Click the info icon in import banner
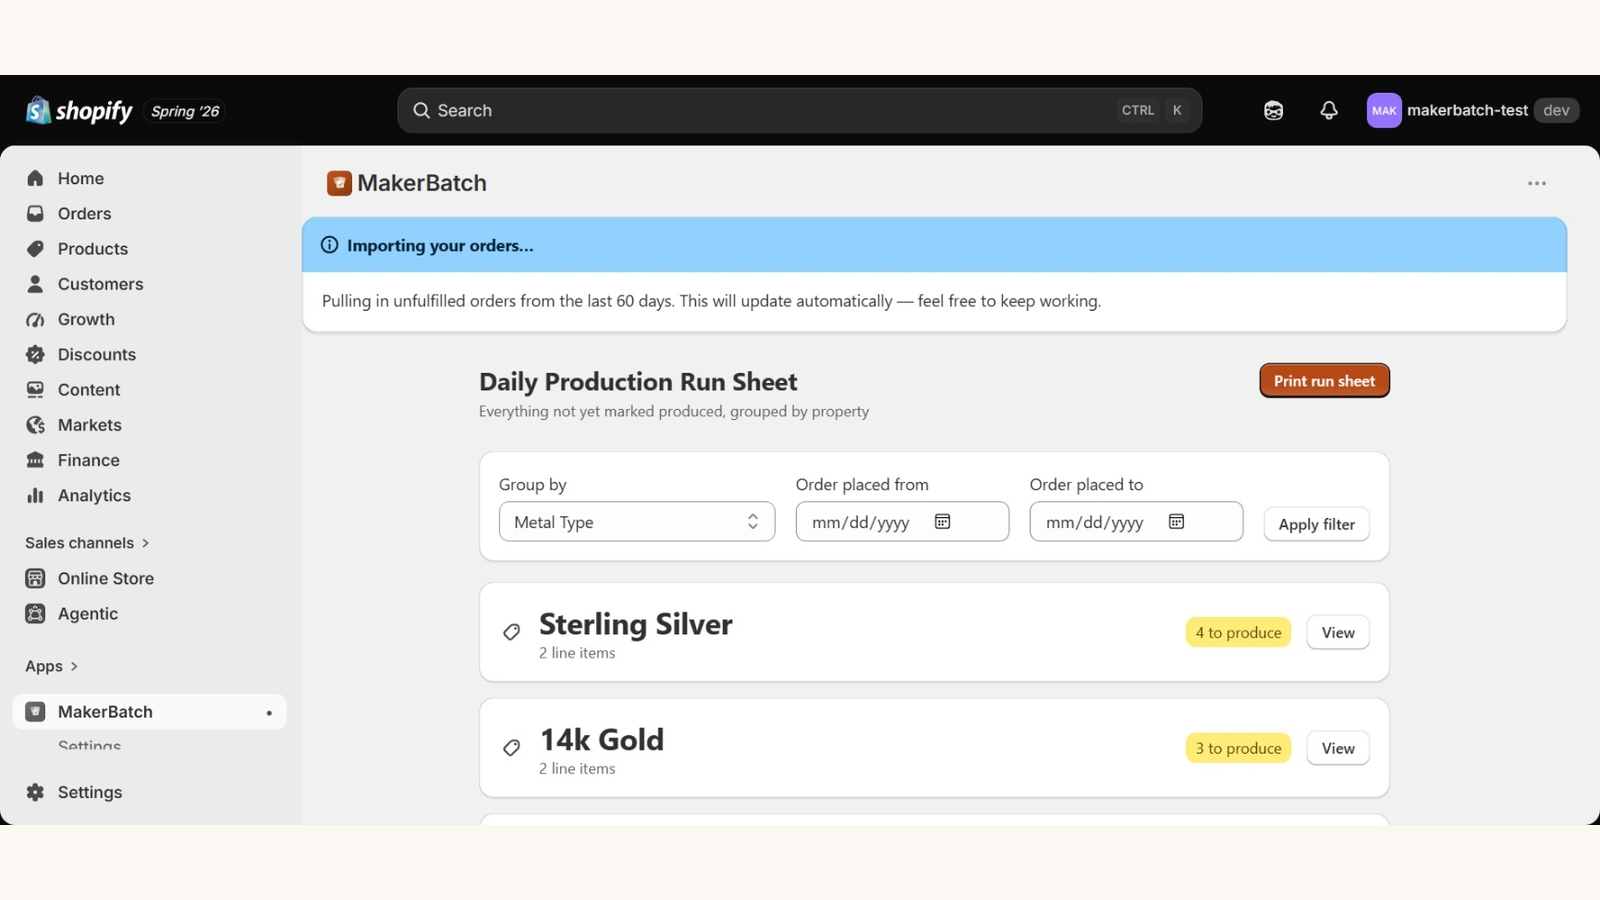This screenshot has width=1600, height=900. pyautogui.click(x=329, y=245)
